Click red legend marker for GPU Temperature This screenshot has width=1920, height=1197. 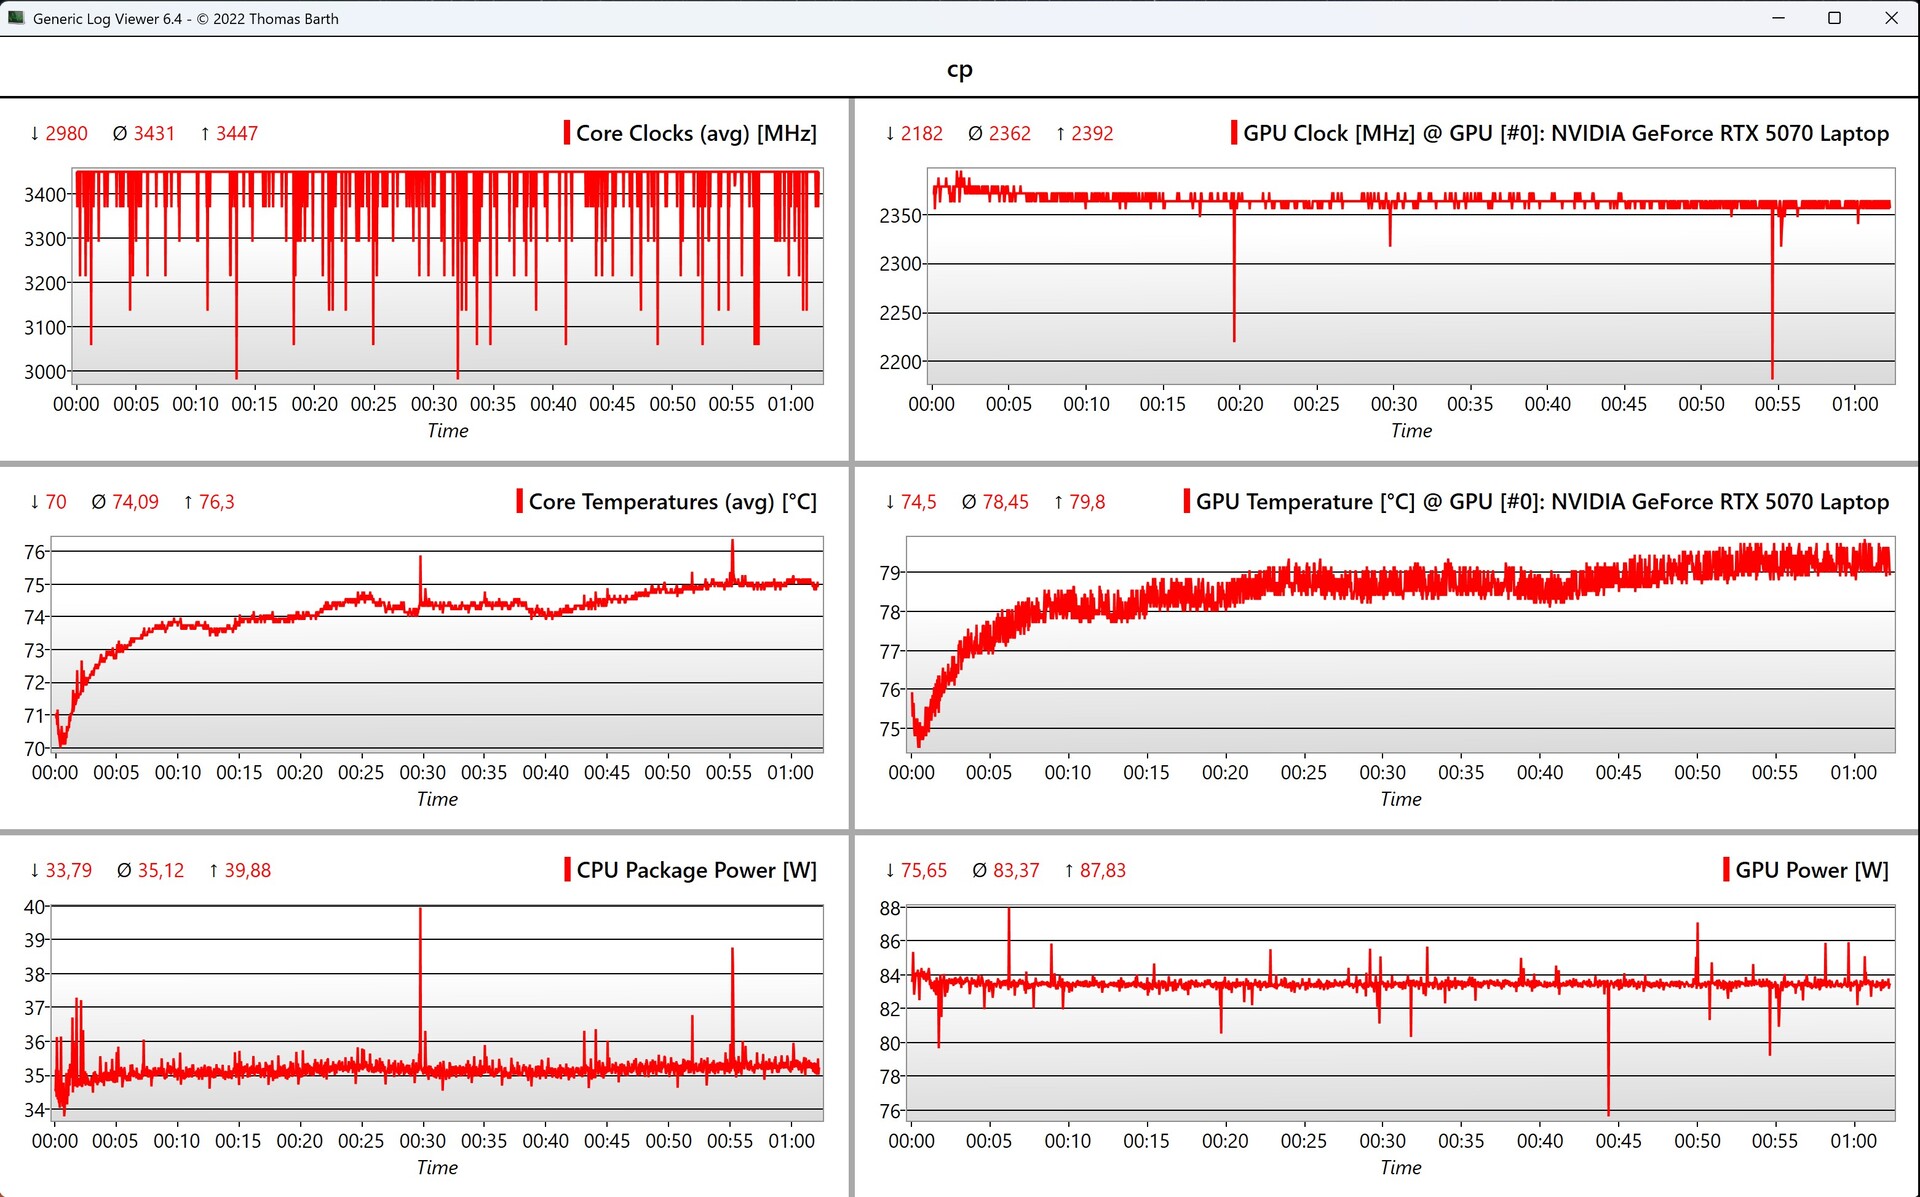[x=1187, y=501]
